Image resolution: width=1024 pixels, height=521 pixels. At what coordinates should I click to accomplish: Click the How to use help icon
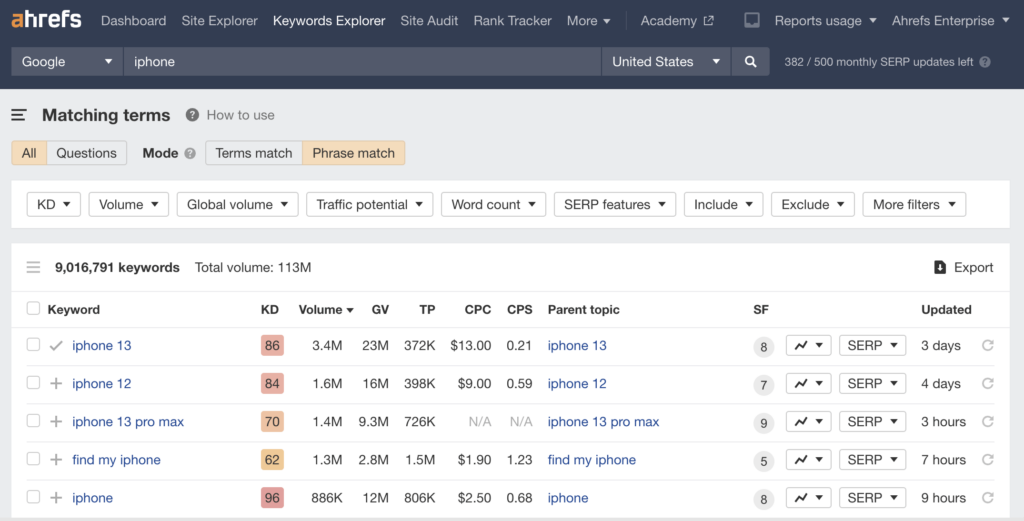pos(192,115)
